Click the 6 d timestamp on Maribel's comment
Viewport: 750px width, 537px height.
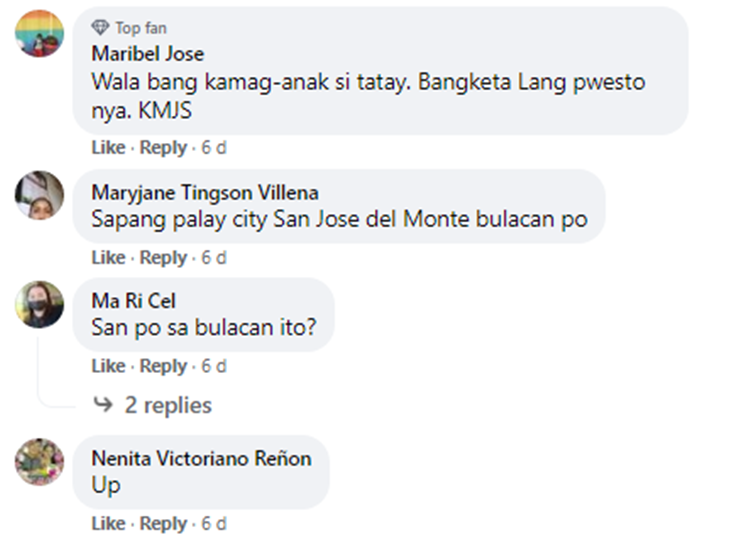coord(213,147)
